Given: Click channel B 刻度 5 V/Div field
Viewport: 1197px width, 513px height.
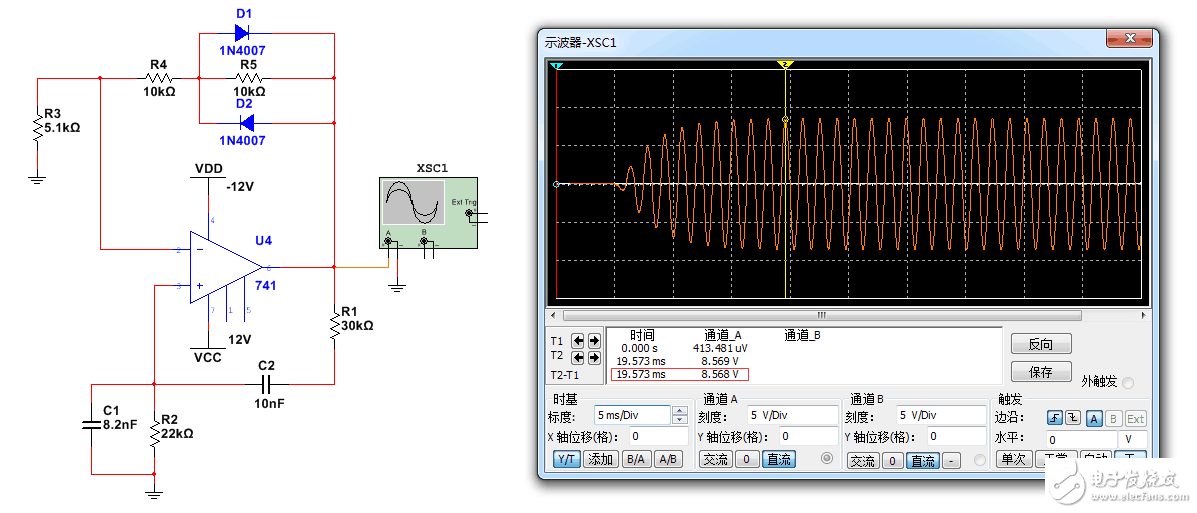Looking at the screenshot, I should 940,415.
